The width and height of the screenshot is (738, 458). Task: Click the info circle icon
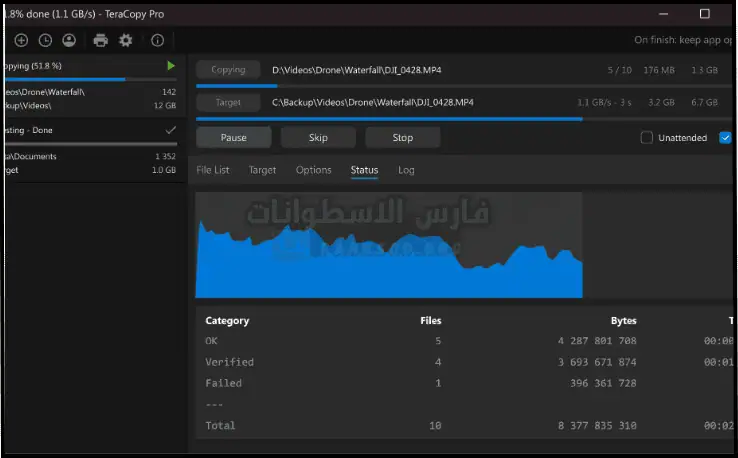[x=157, y=40]
